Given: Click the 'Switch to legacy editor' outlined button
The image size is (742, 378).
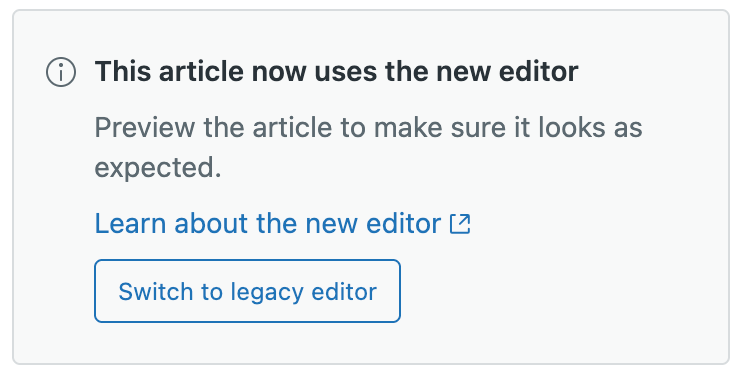Looking at the screenshot, I should pyautogui.click(x=247, y=291).
